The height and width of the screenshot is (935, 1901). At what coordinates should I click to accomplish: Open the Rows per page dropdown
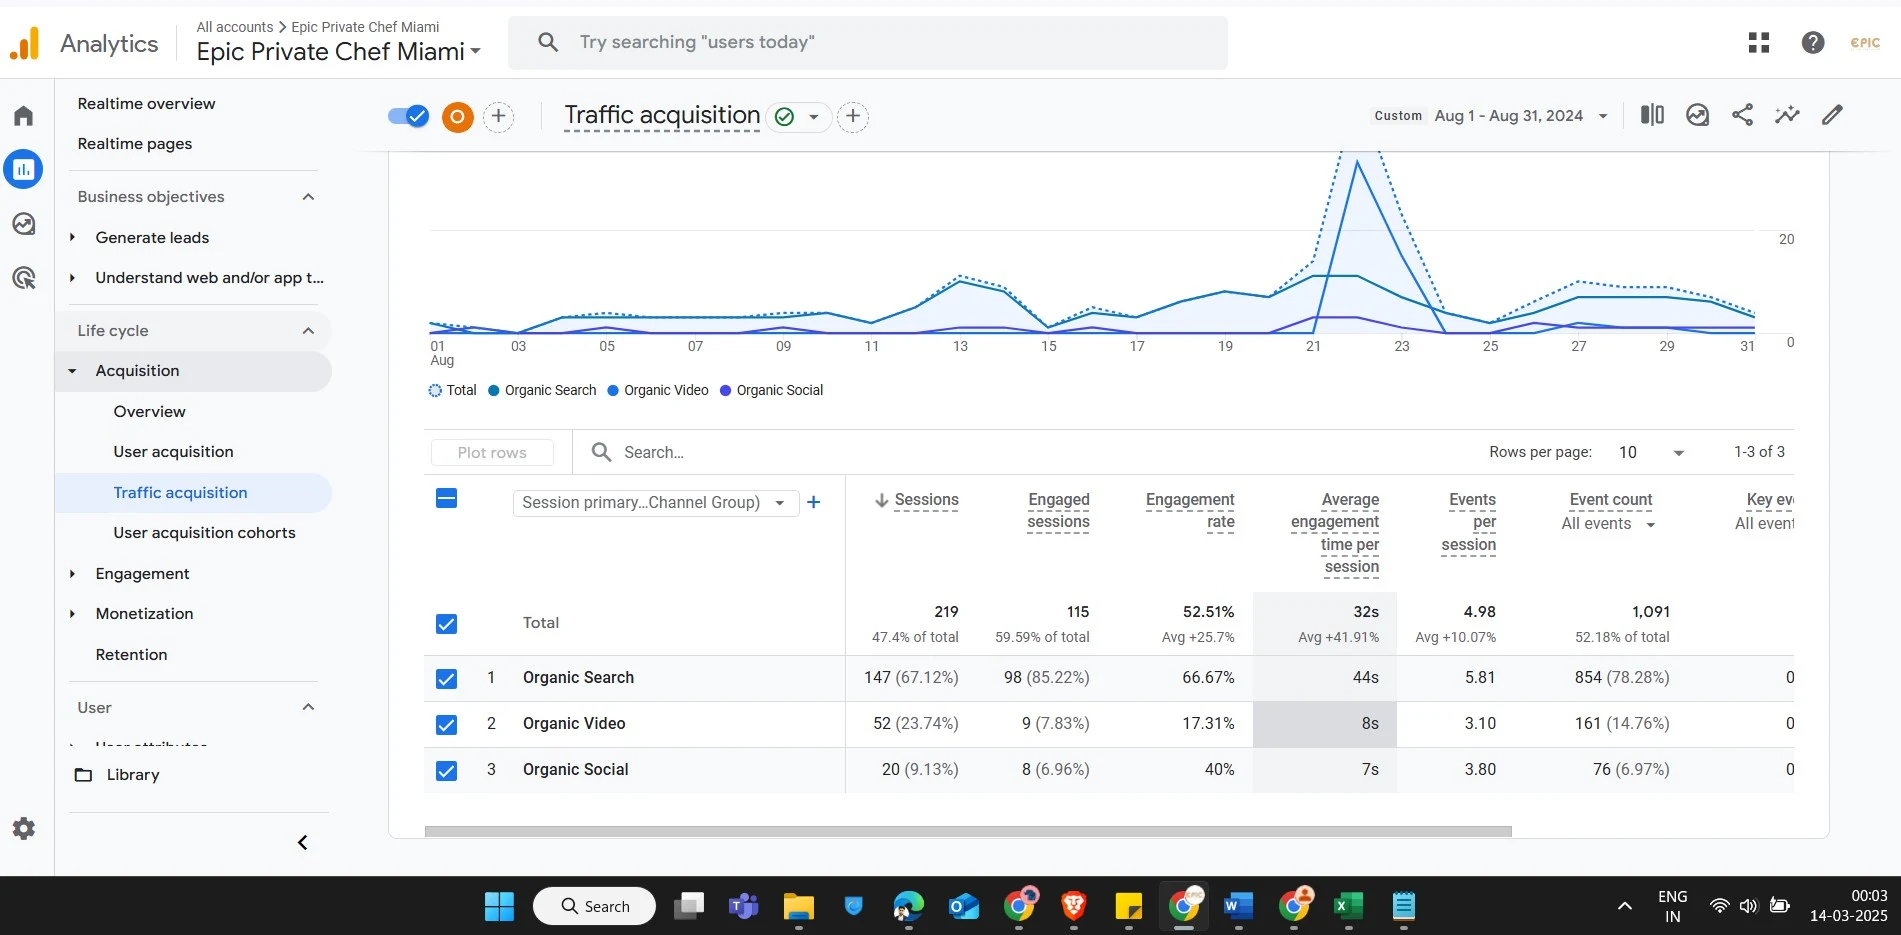(1651, 453)
